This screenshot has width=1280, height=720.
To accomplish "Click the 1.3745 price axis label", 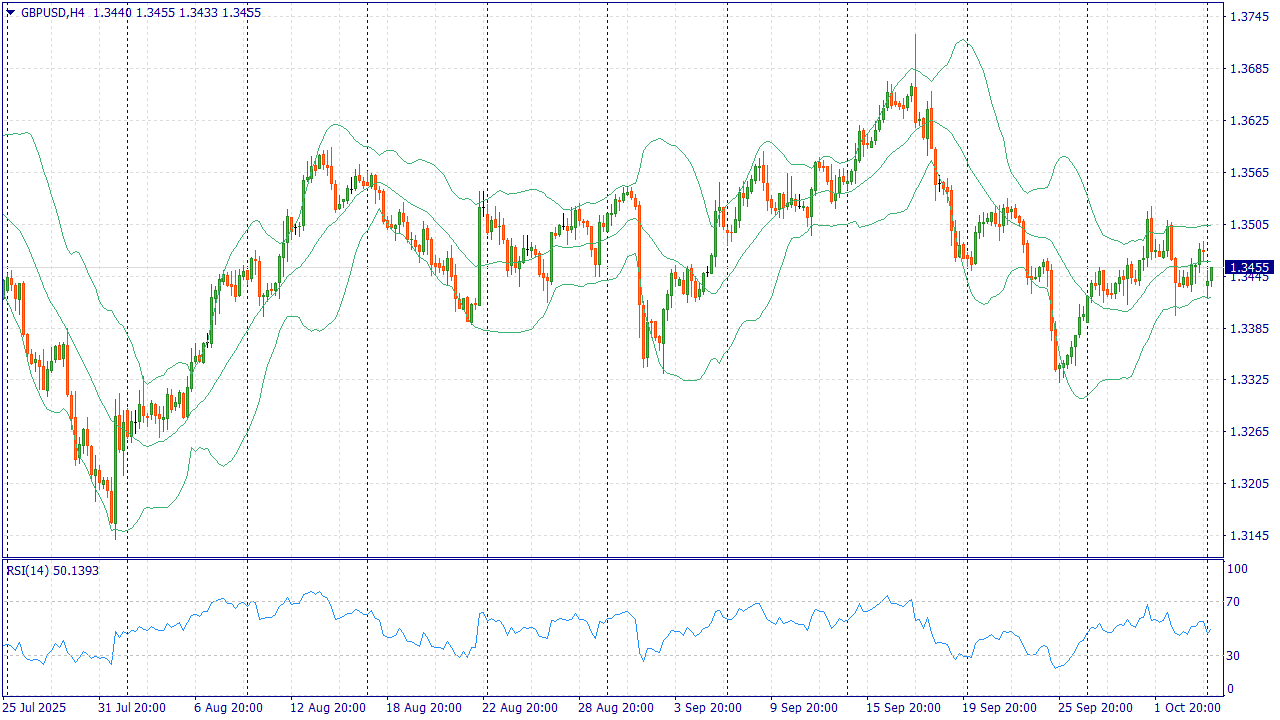I will [x=1248, y=17].
